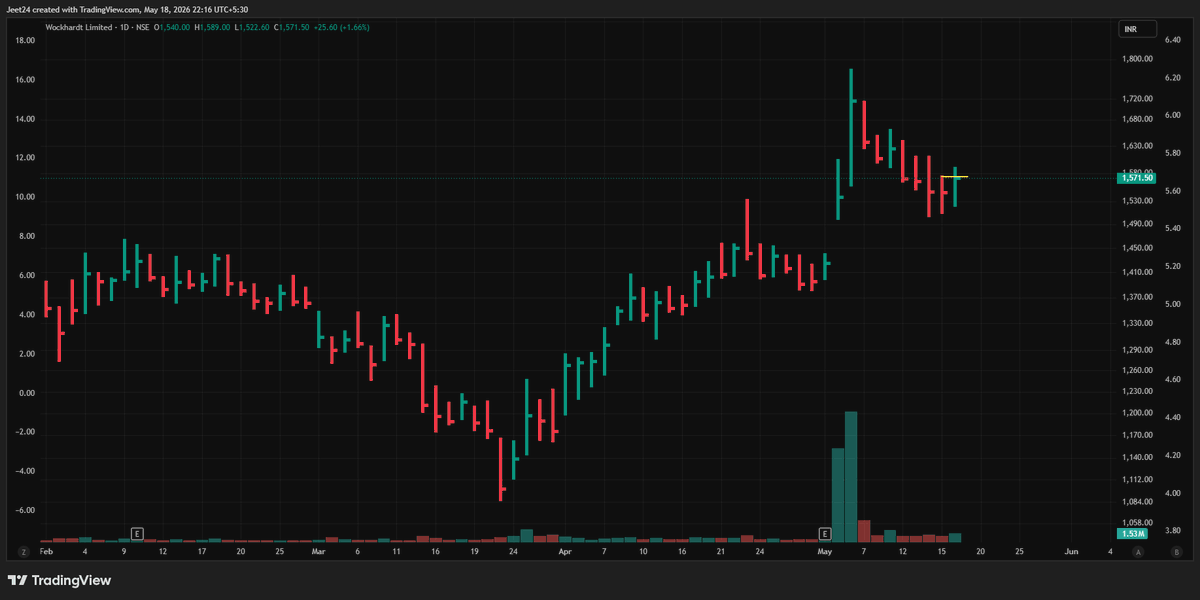Click the tallest green volume bar in May
The image size is (1200, 600).
point(851,476)
